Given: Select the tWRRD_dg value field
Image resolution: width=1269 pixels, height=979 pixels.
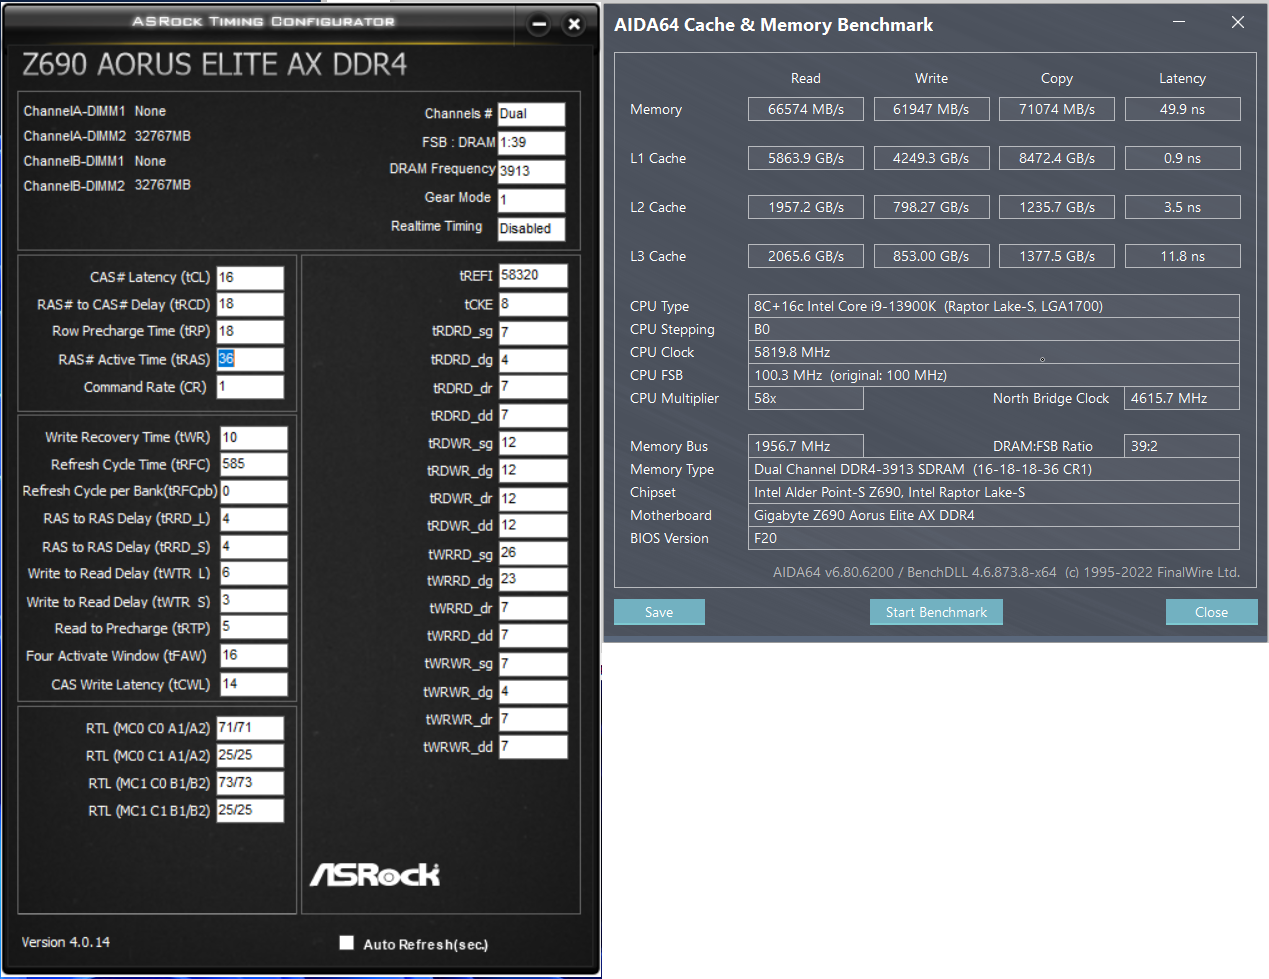Looking at the screenshot, I should [x=533, y=579].
